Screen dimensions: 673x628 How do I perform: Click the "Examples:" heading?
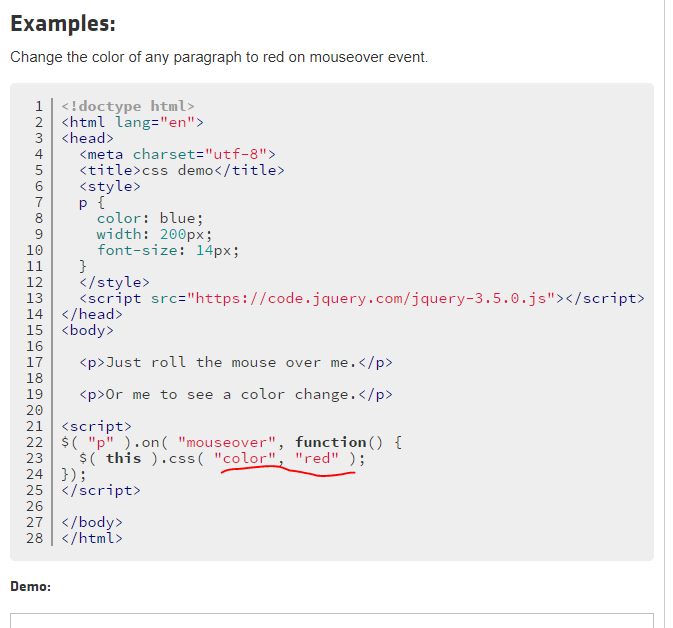coord(63,24)
